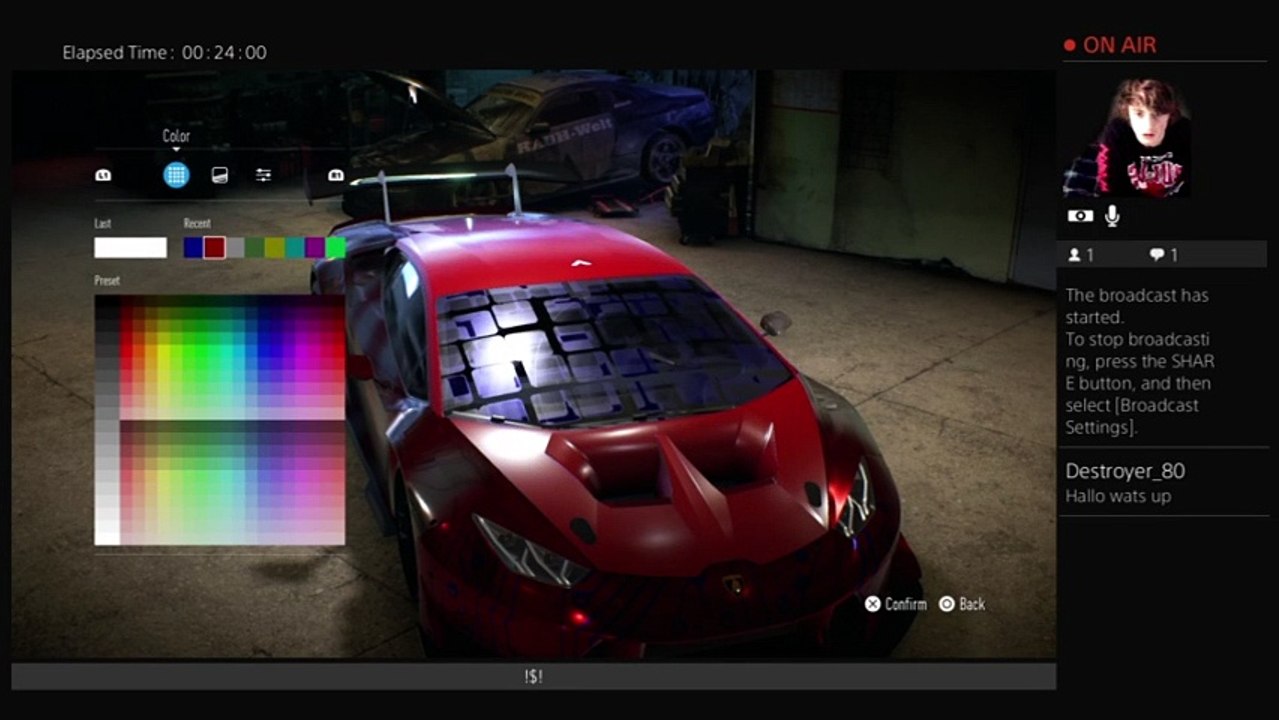Pick the dark red recent swatch

point(214,248)
